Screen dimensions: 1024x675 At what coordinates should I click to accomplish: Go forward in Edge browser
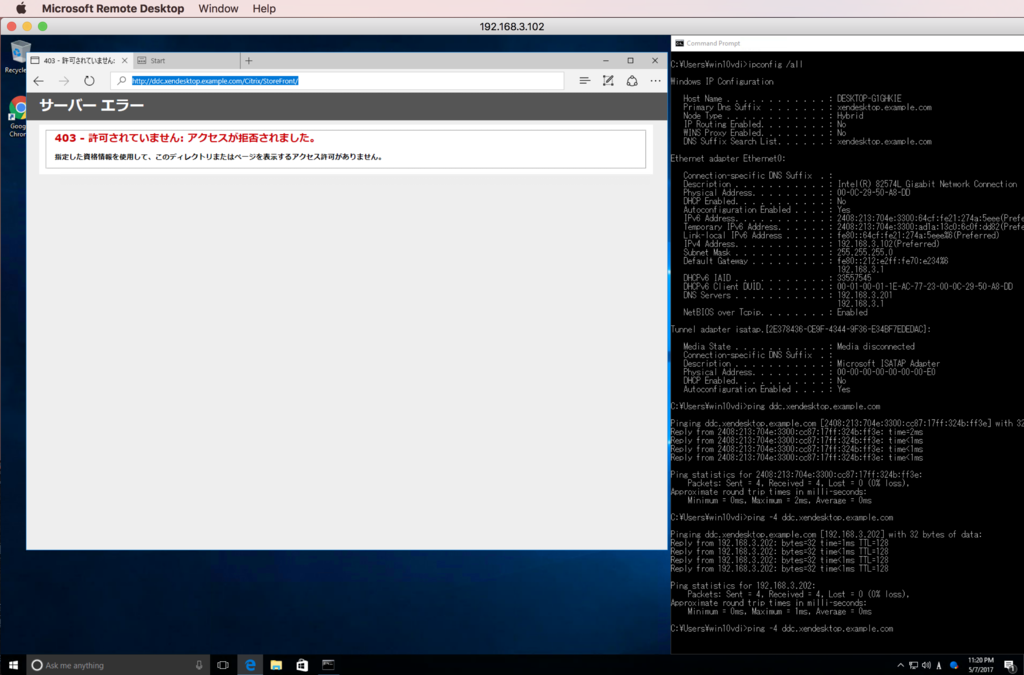[x=64, y=81]
